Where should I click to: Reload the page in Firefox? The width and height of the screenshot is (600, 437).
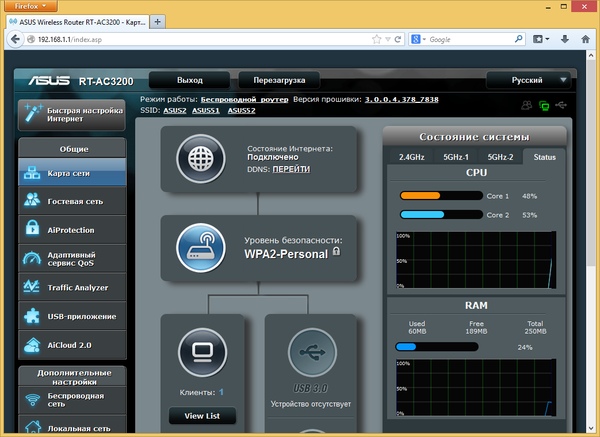click(398, 39)
